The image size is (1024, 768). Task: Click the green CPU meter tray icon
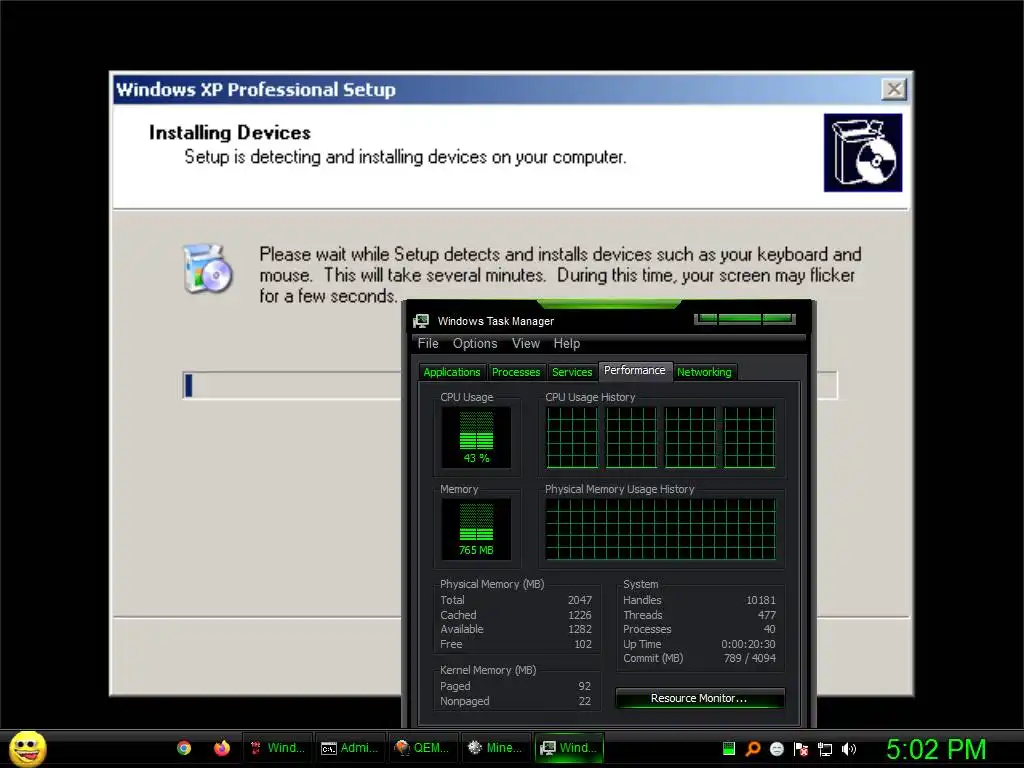tap(729, 748)
